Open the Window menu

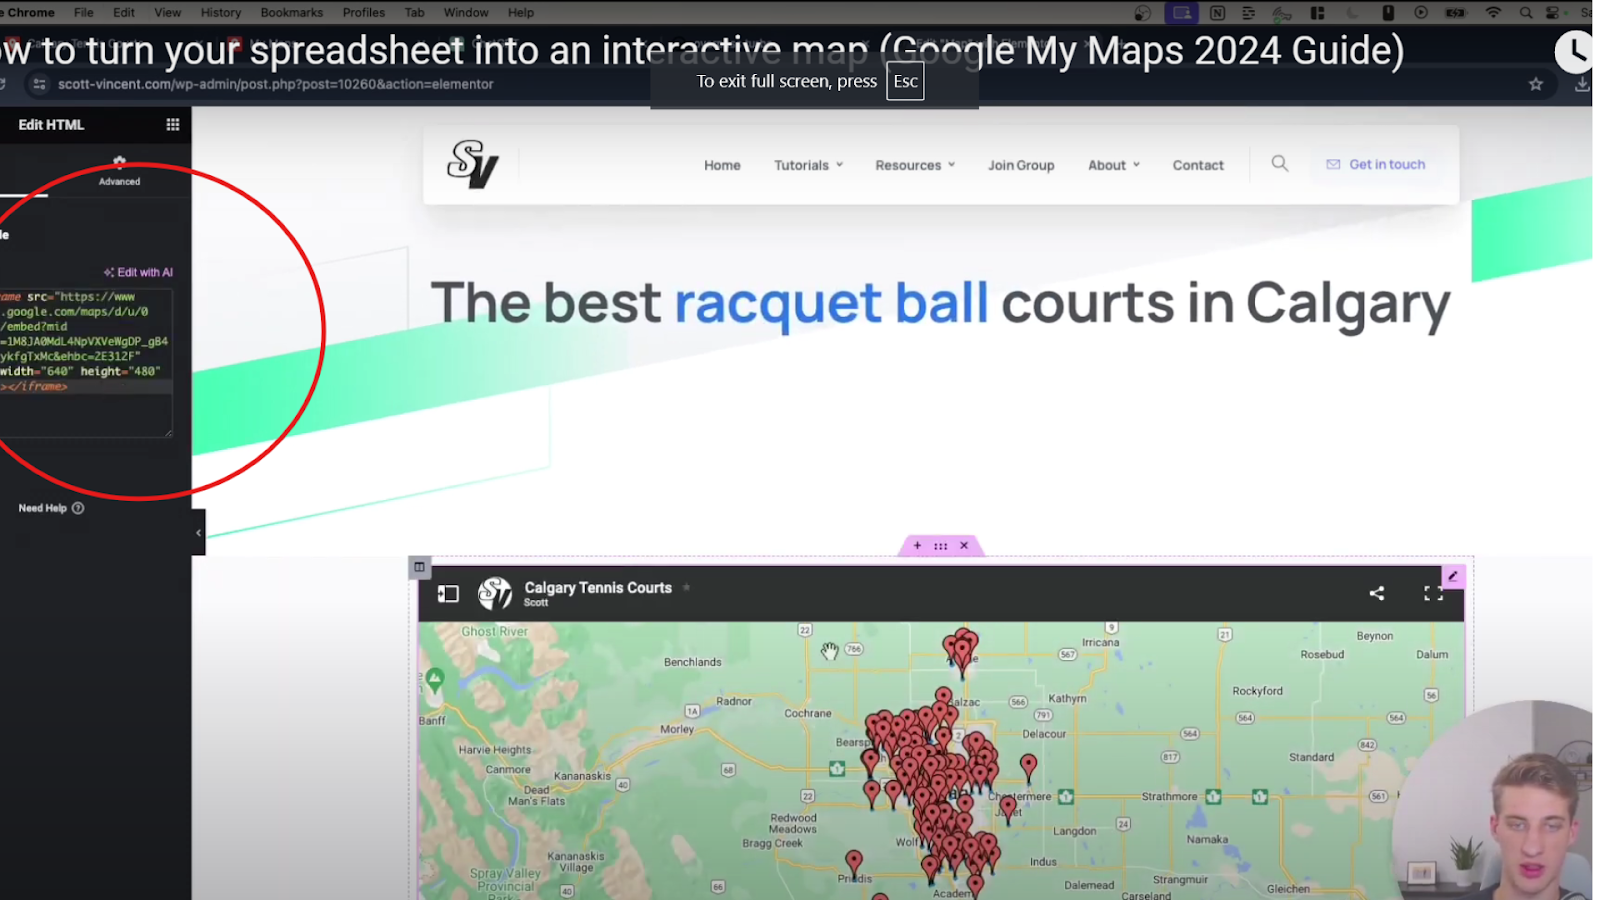click(x=466, y=12)
